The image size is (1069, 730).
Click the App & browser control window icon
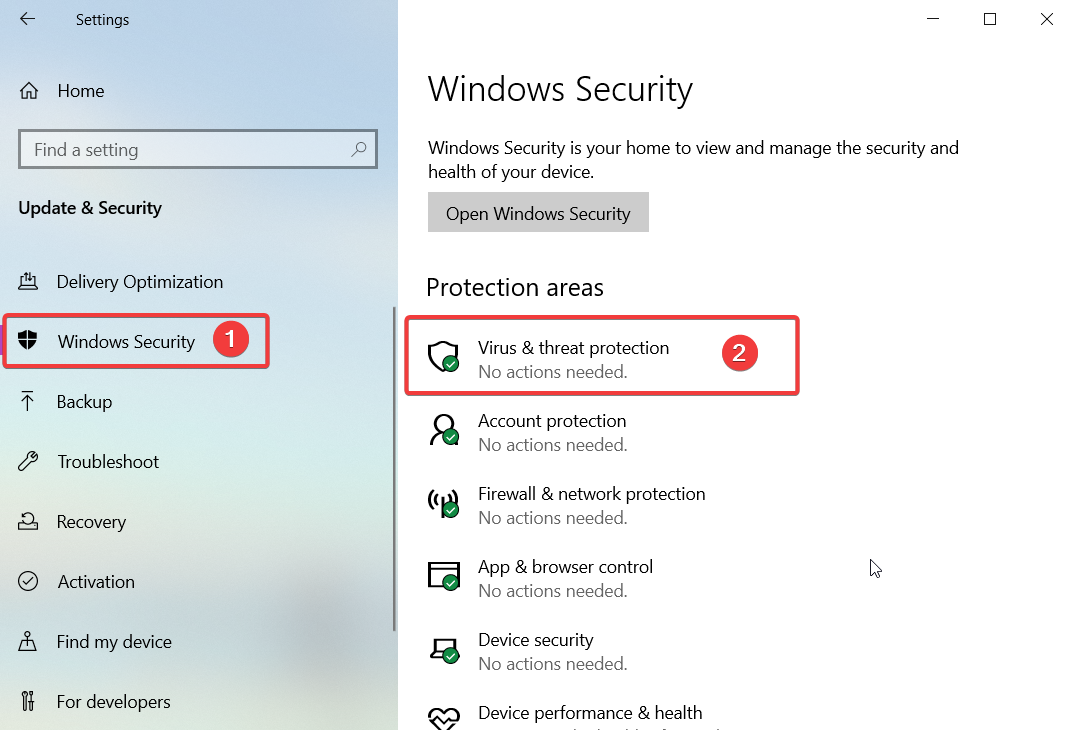(443, 576)
